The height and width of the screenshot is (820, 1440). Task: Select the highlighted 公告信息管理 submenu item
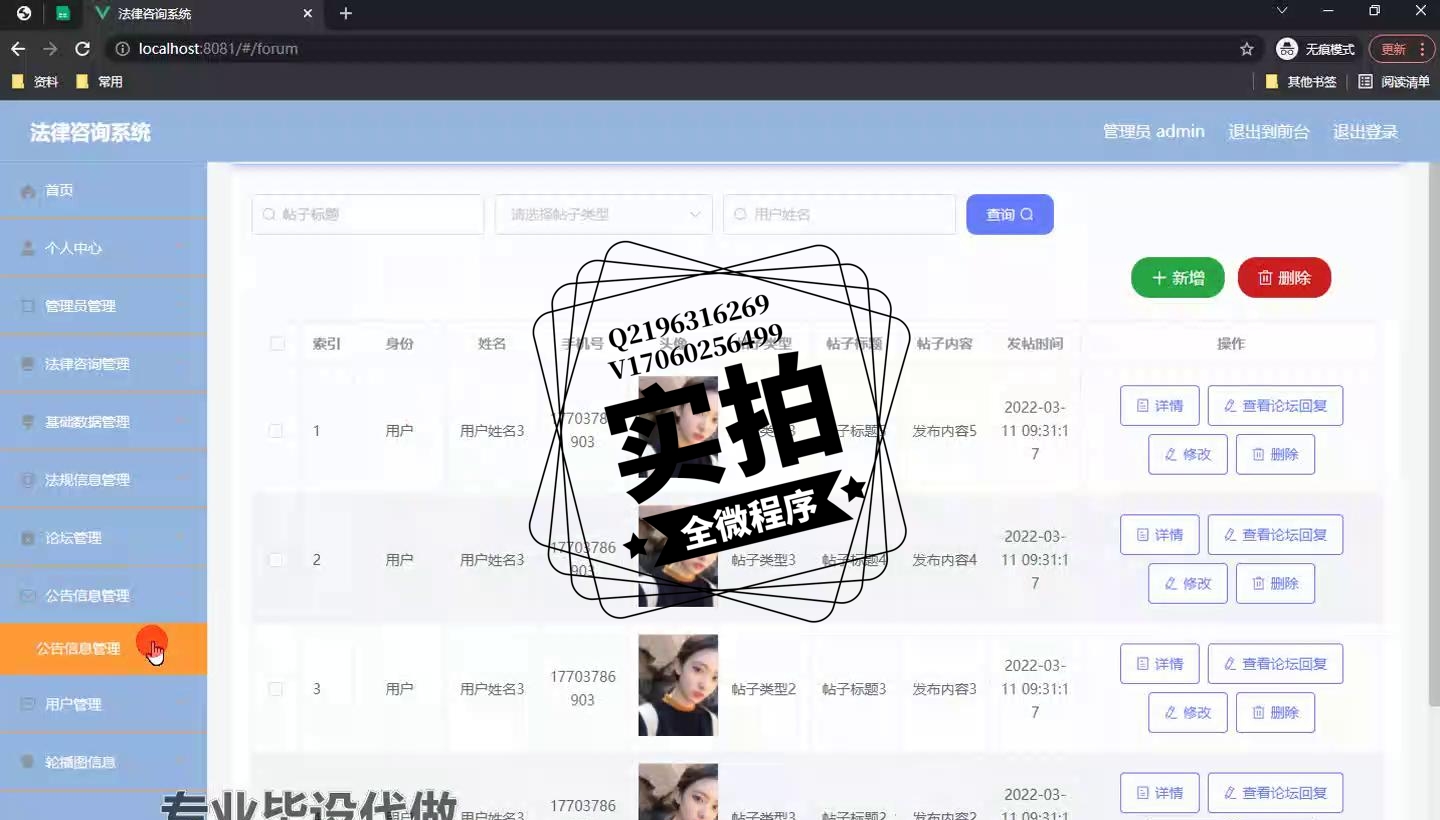(x=104, y=649)
